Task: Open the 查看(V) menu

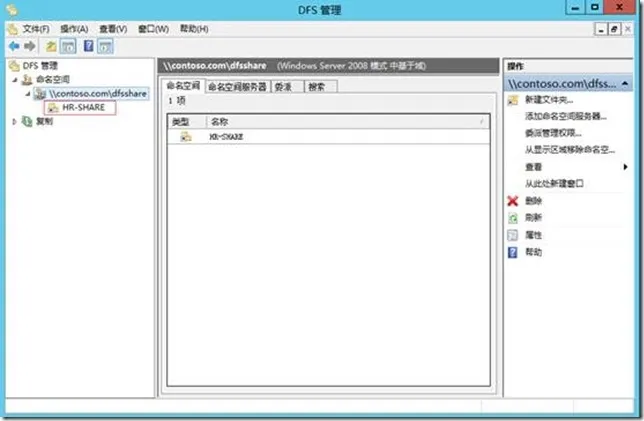Action: (x=113, y=29)
